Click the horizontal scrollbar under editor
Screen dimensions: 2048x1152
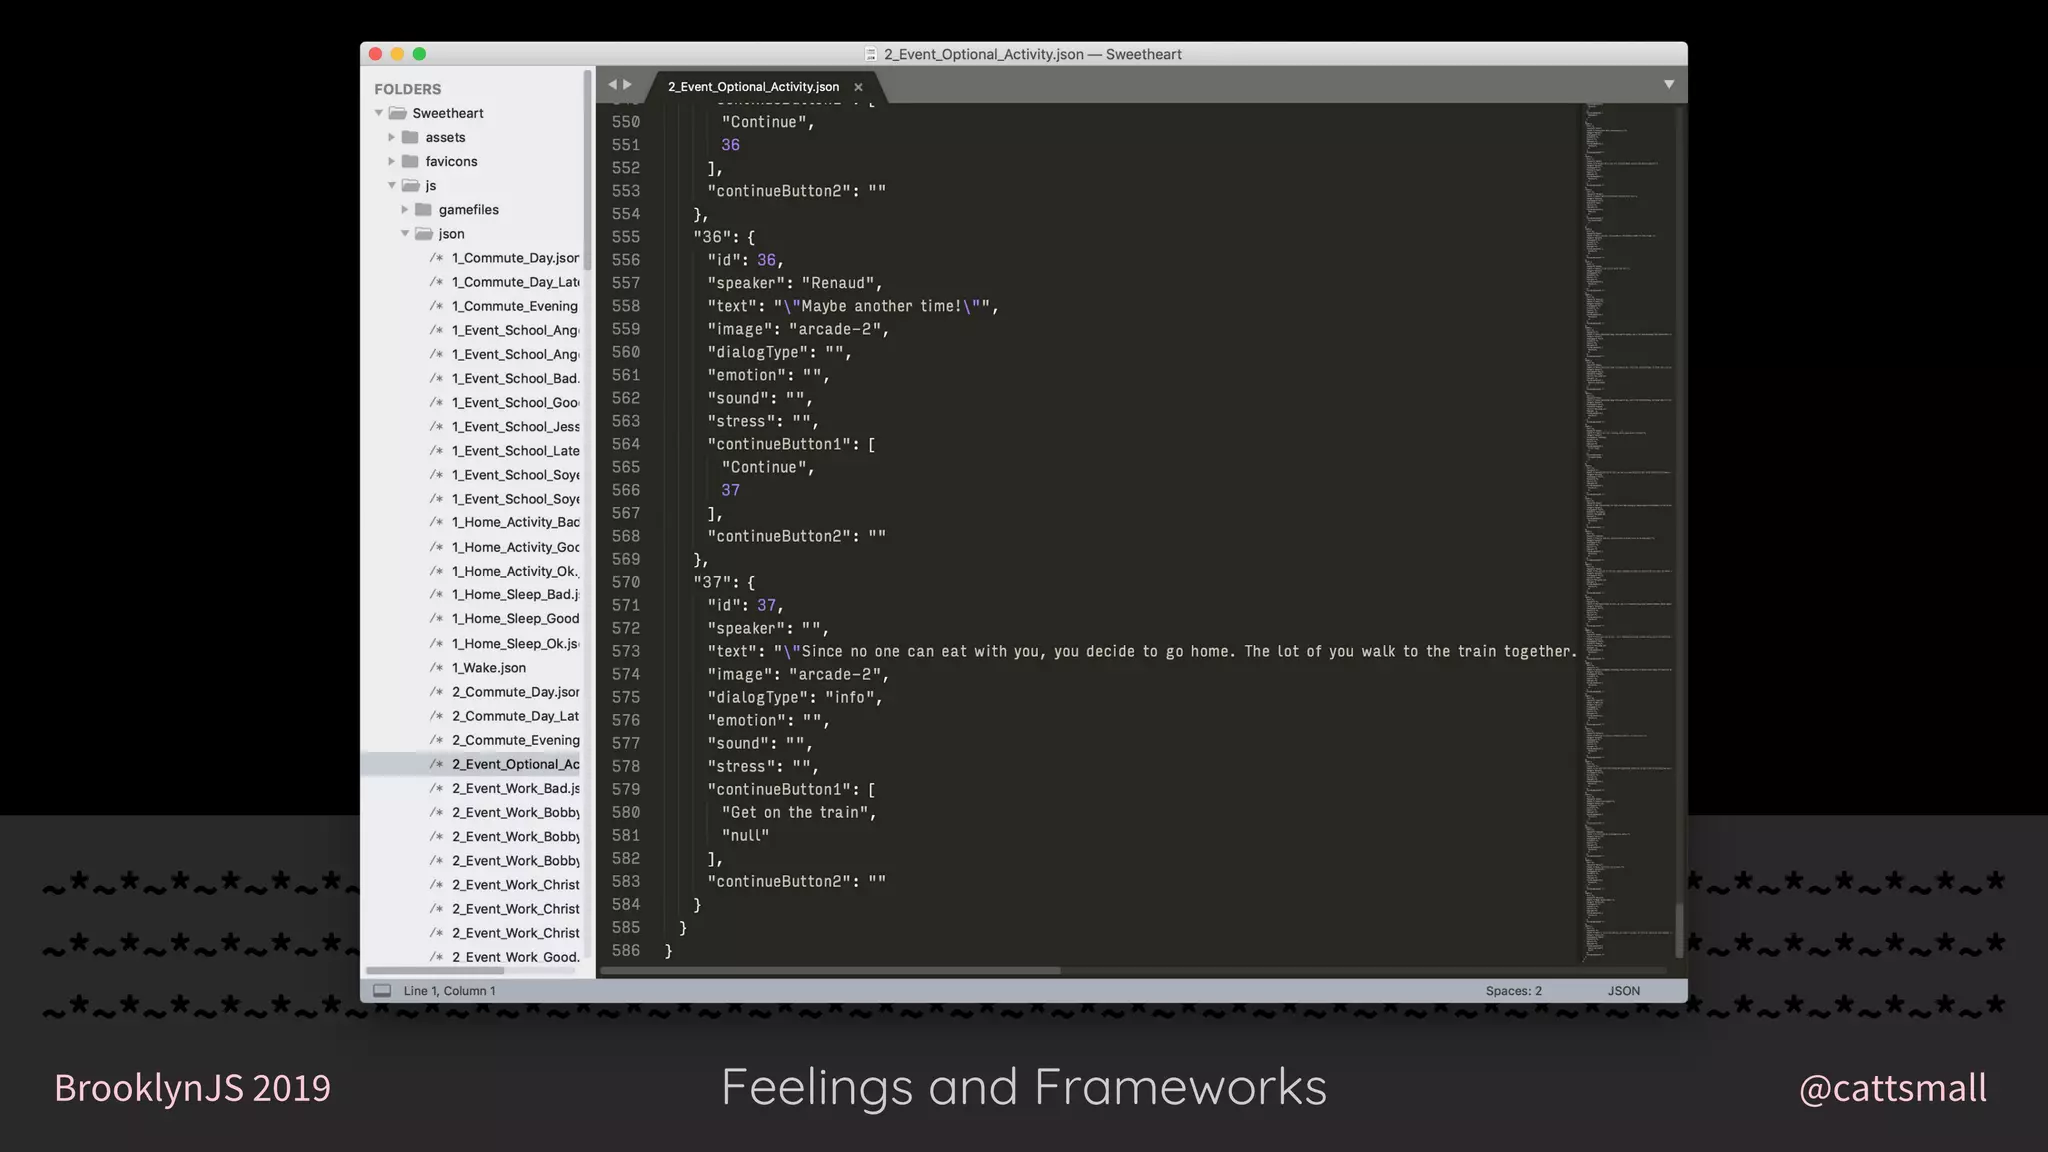tap(830, 970)
